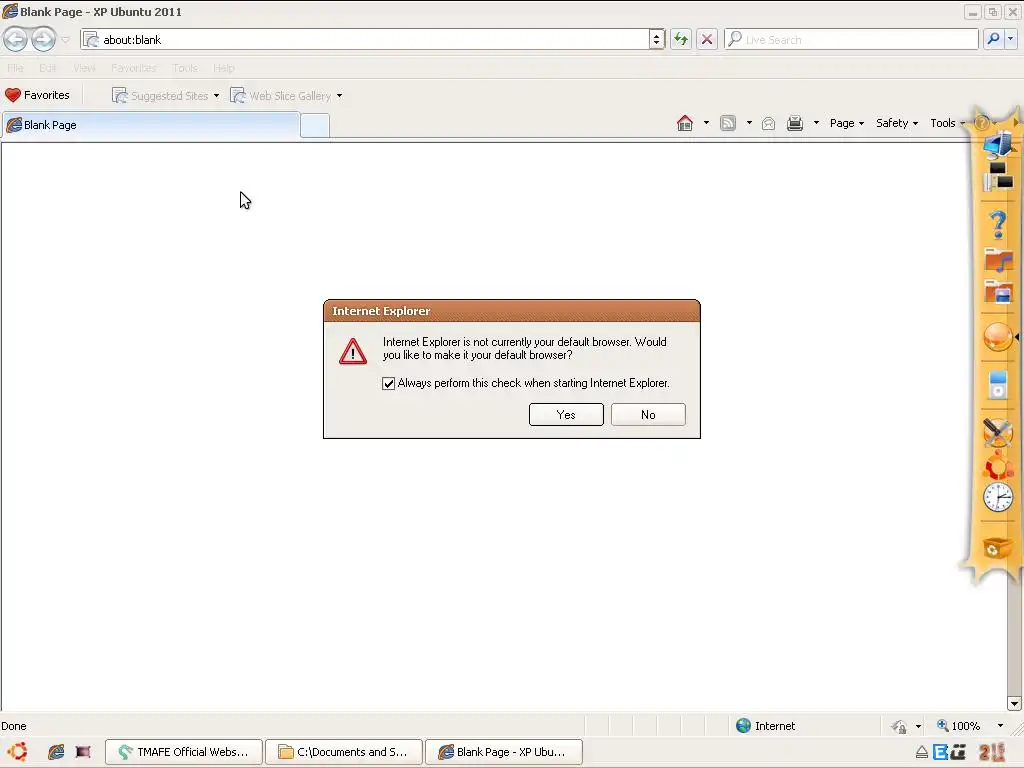Click the 100% zoom level button

958,726
